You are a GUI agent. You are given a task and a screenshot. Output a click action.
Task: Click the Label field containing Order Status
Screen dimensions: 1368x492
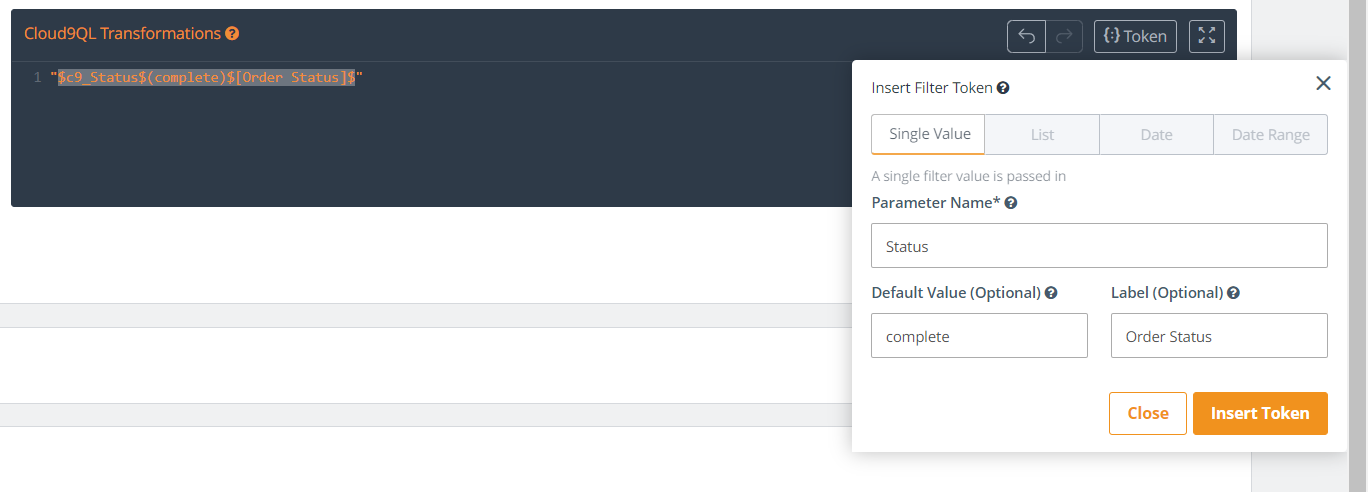[x=1219, y=336]
